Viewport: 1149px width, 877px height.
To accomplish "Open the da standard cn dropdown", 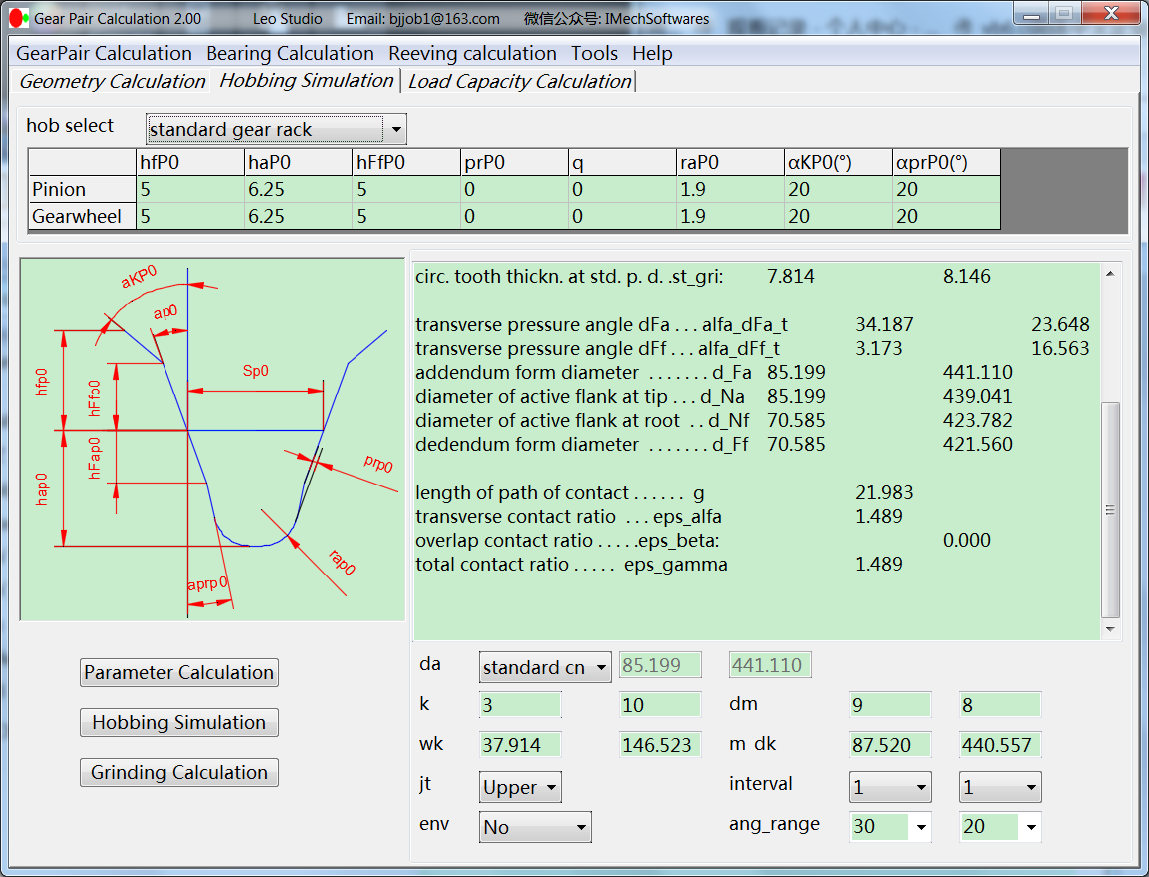I will pos(545,667).
